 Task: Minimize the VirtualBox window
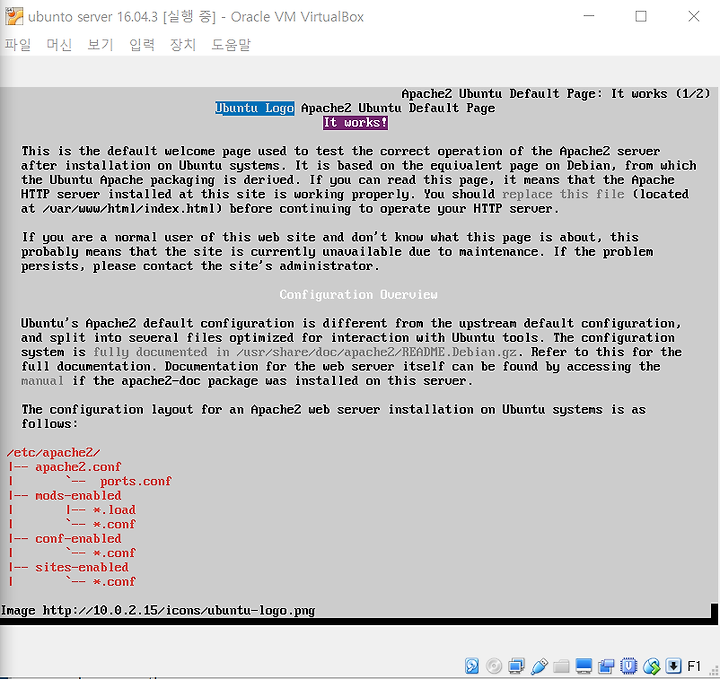click(x=589, y=16)
